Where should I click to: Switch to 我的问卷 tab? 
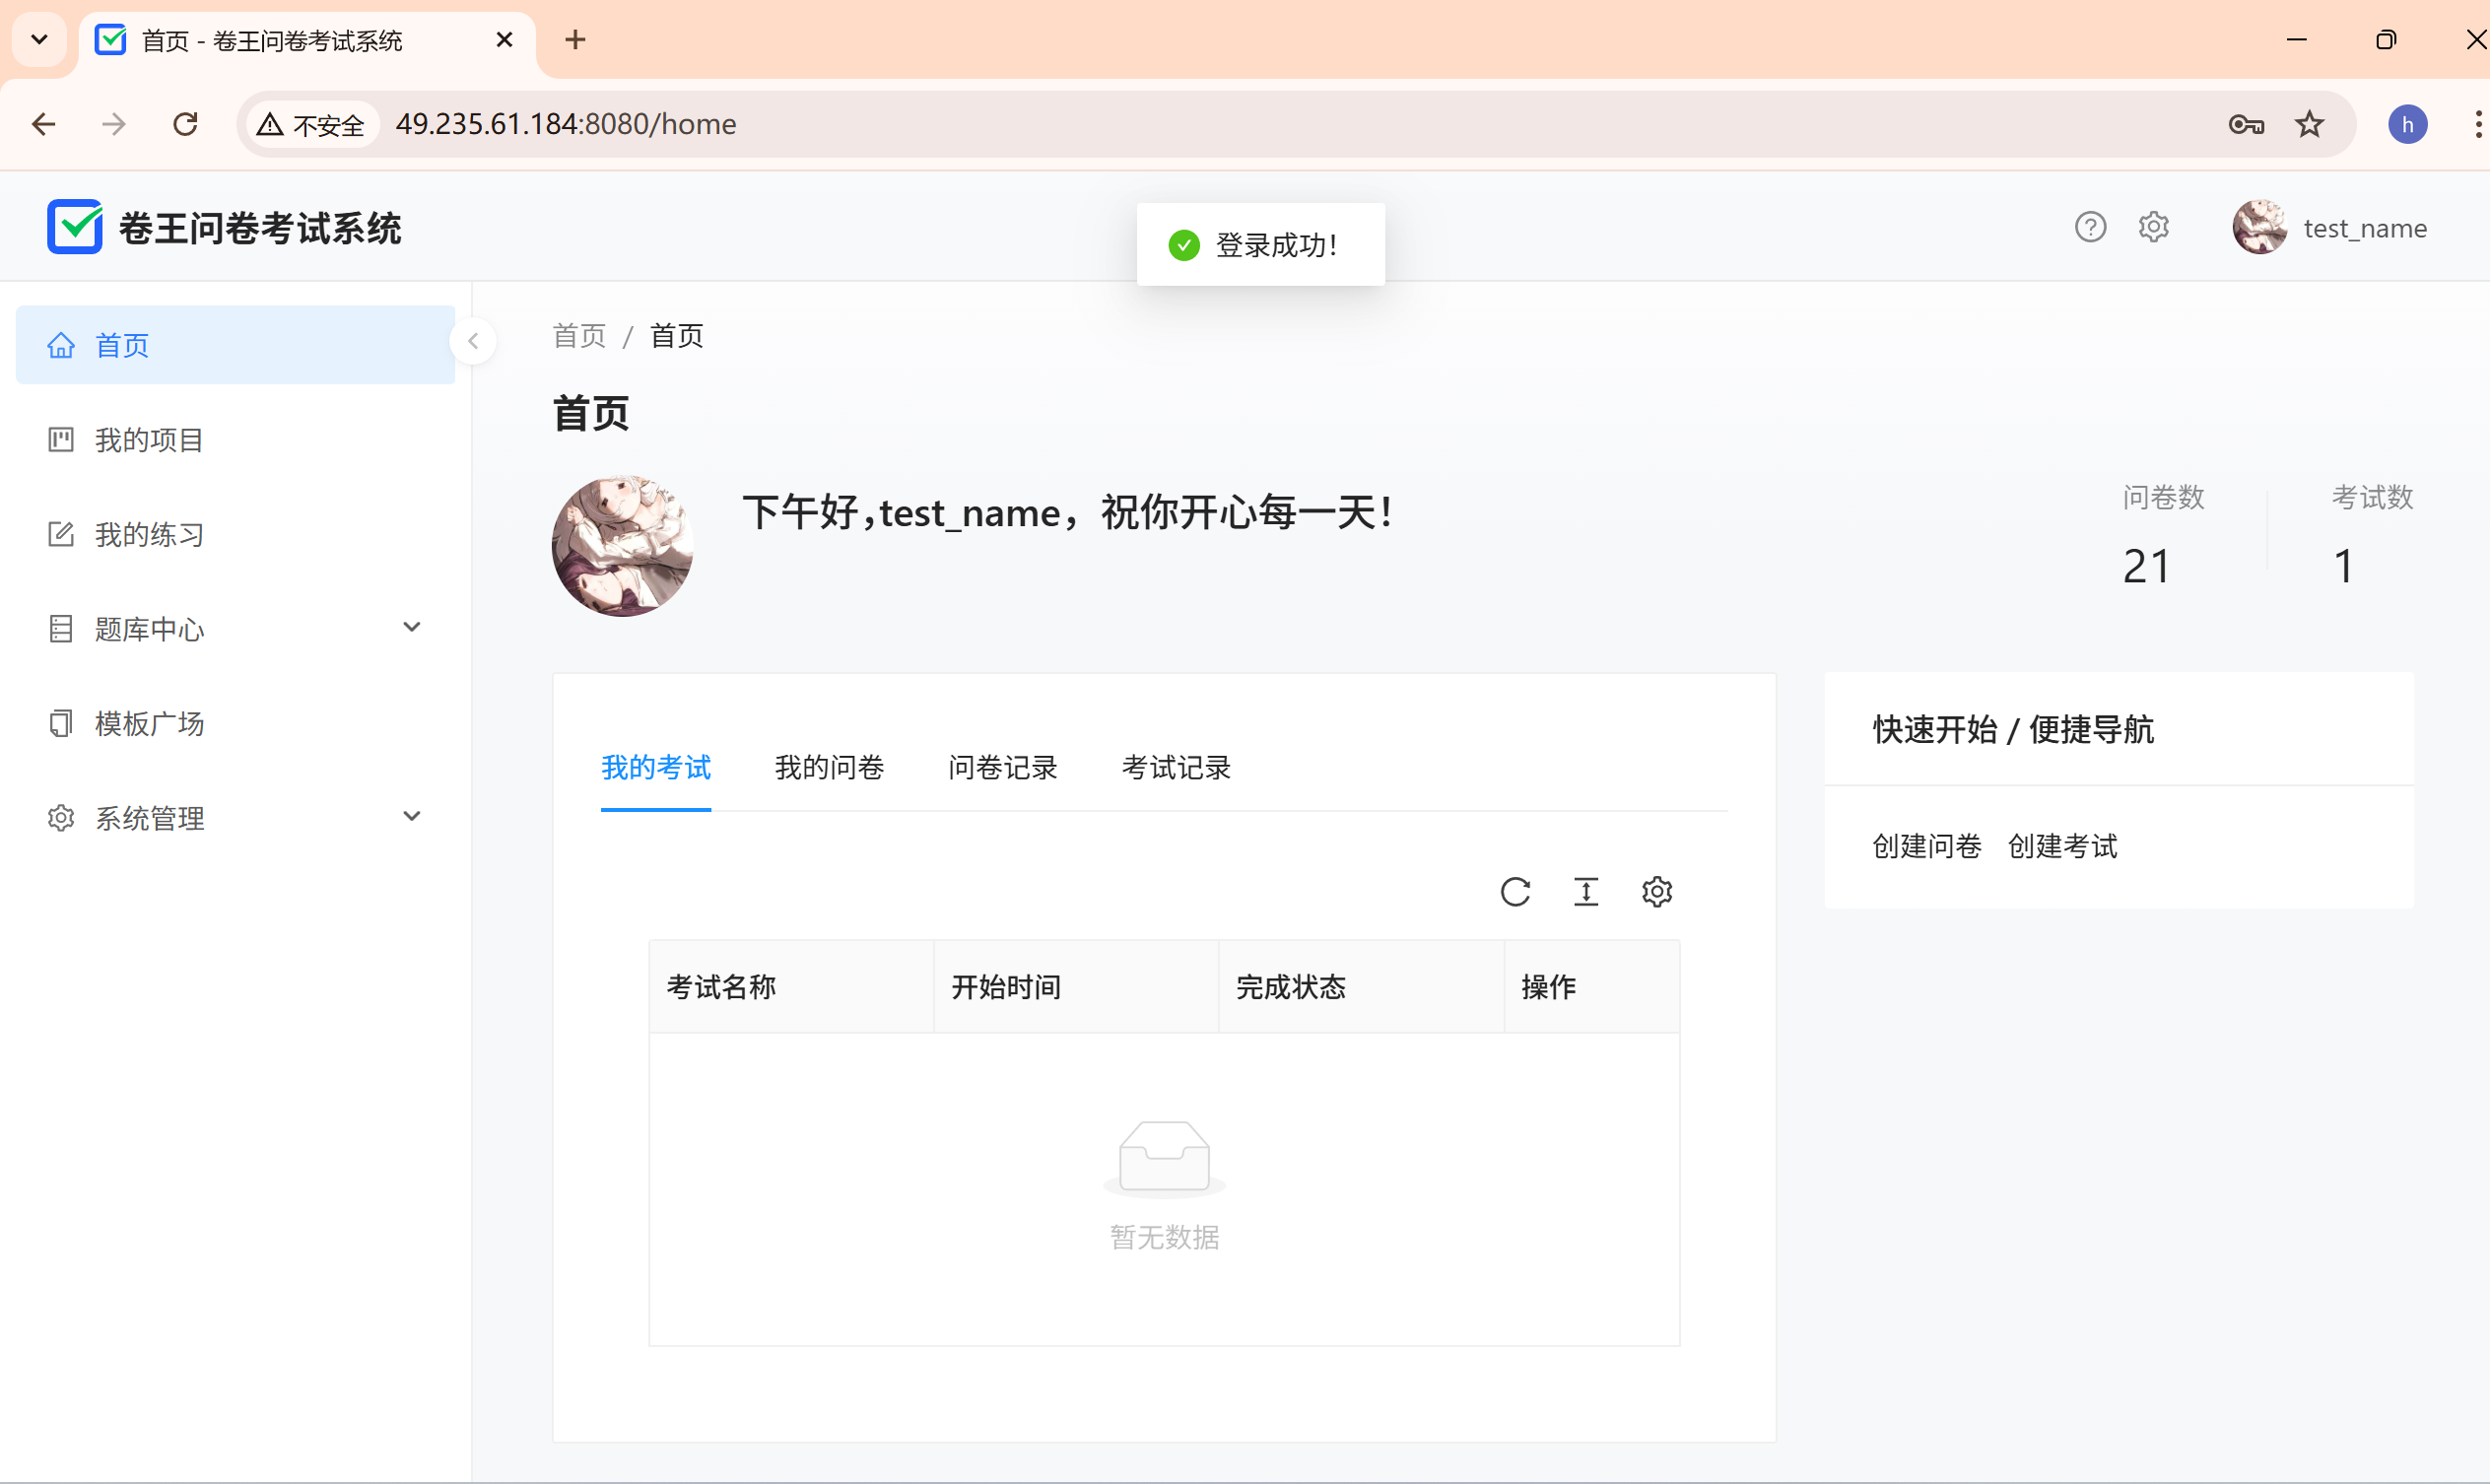point(829,768)
